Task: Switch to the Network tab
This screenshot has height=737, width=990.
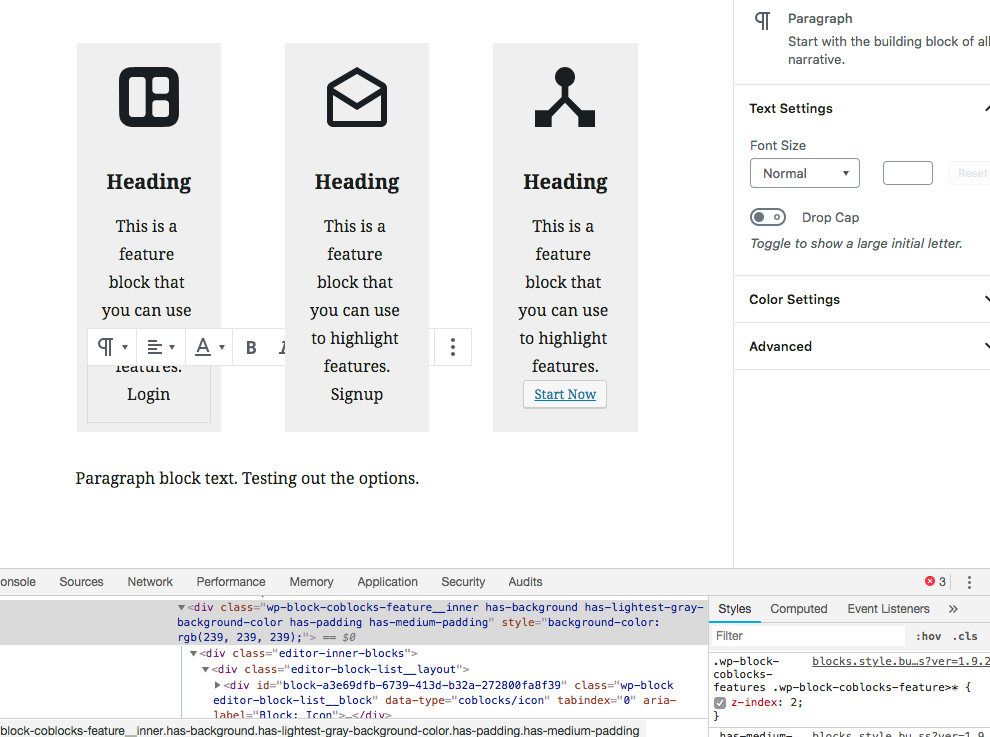Action: 150,582
